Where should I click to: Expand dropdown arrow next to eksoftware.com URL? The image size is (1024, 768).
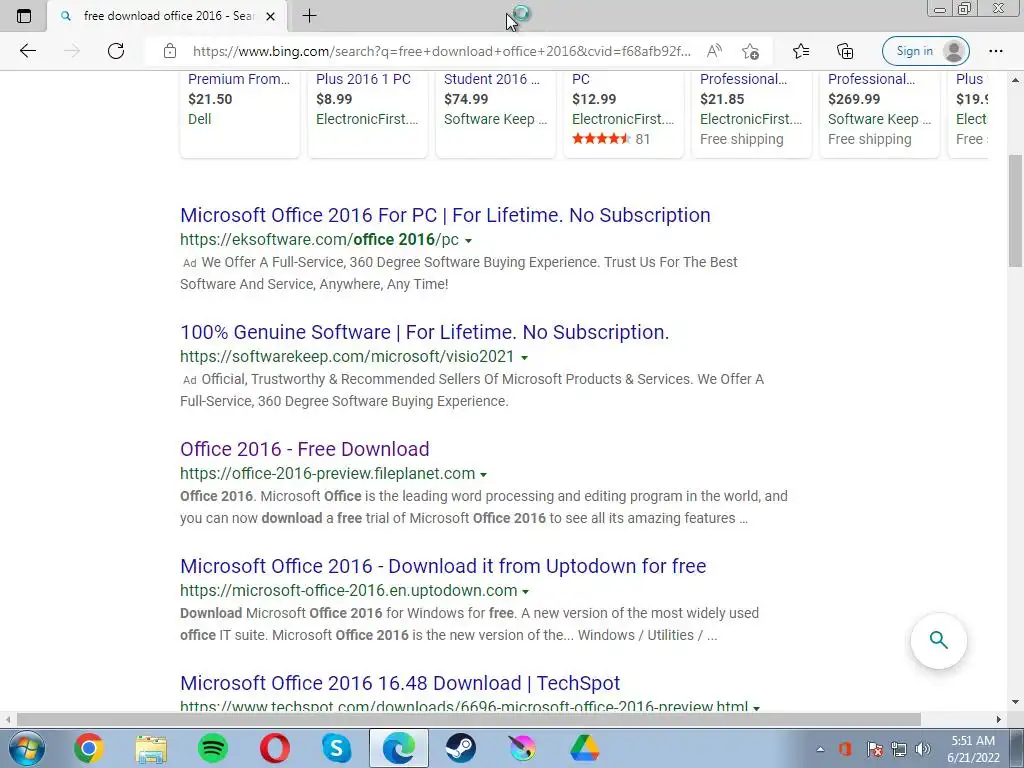click(x=468, y=241)
